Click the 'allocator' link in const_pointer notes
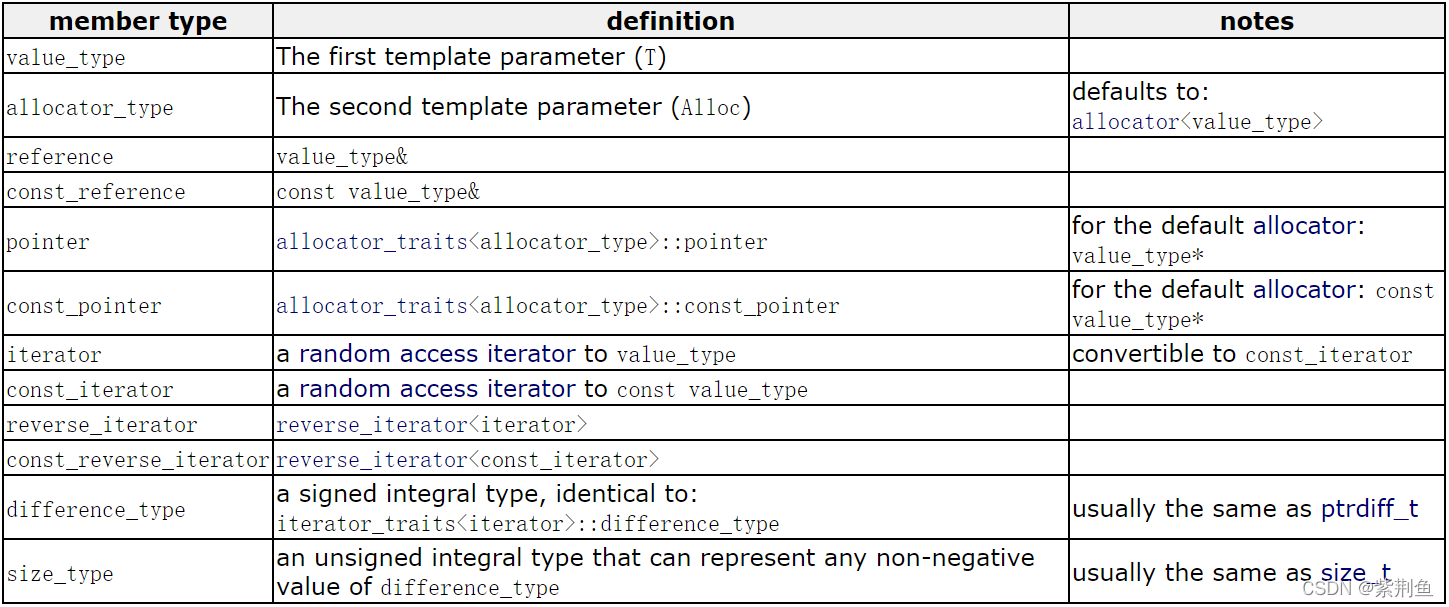The width and height of the screenshot is (1449, 607). click(x=1305, y=290)
